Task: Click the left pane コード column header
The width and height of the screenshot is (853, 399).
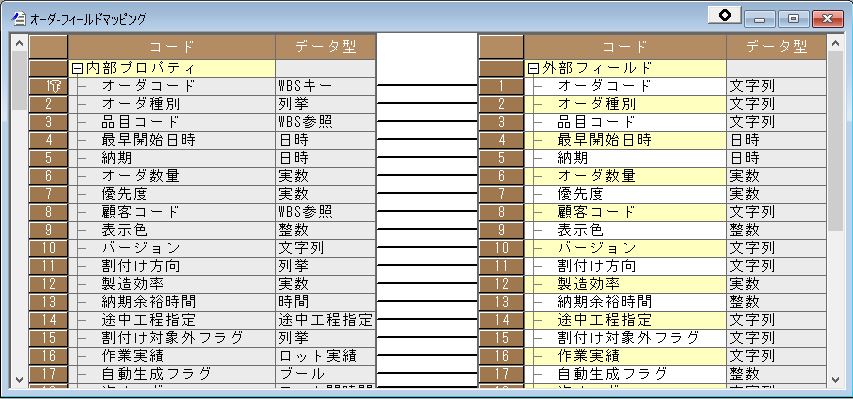Action: [x=172, y=47]
